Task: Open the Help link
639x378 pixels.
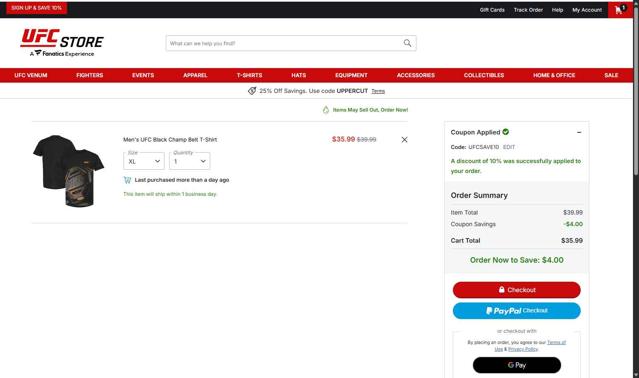Action: (x=557, y=10)
